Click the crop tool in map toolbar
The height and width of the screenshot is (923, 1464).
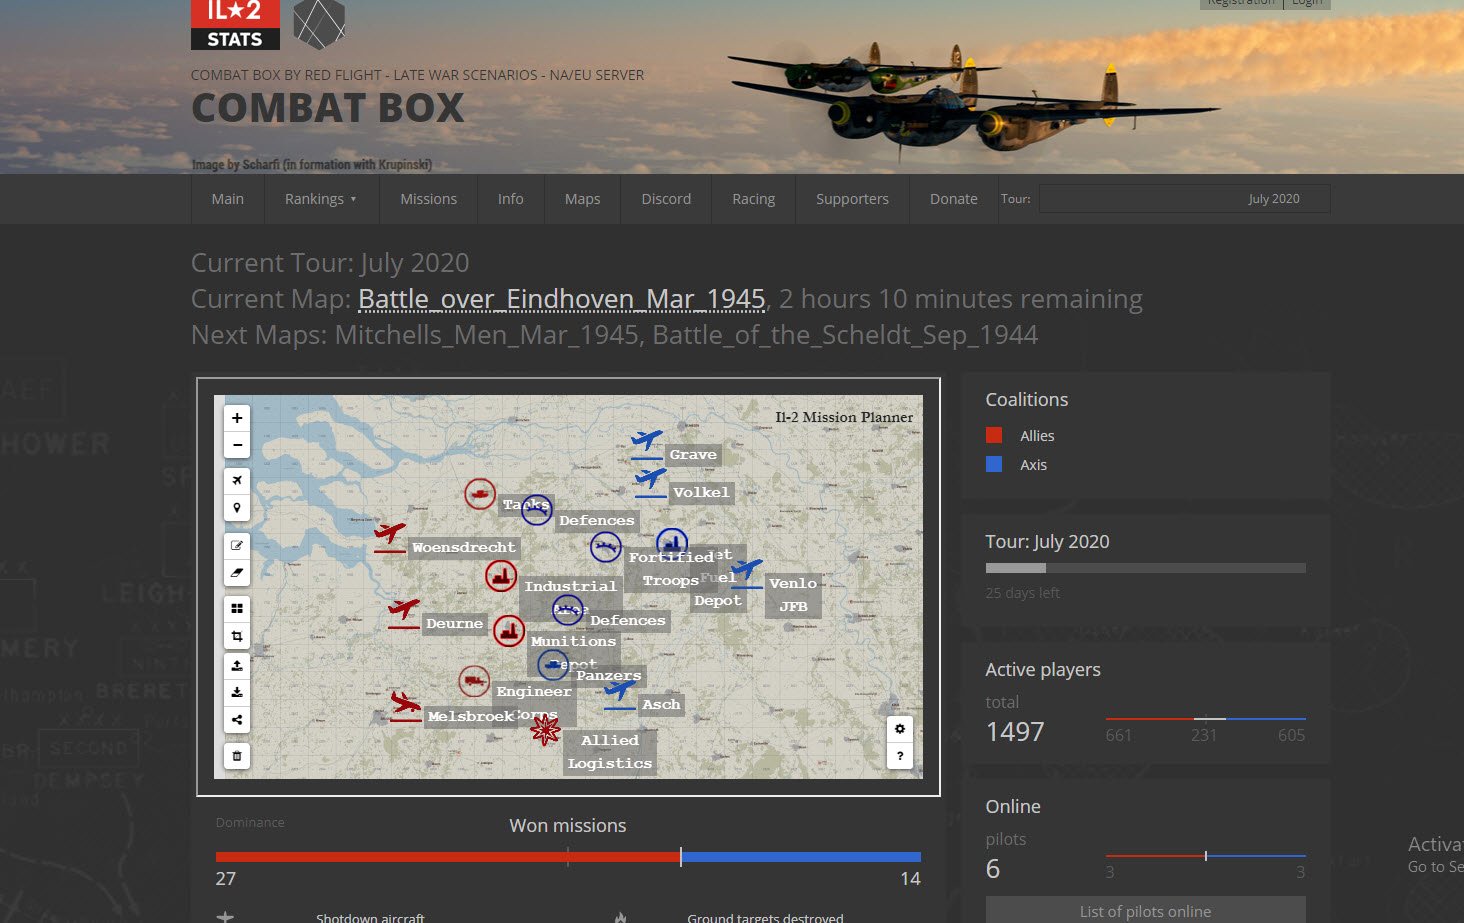(237, 636)
